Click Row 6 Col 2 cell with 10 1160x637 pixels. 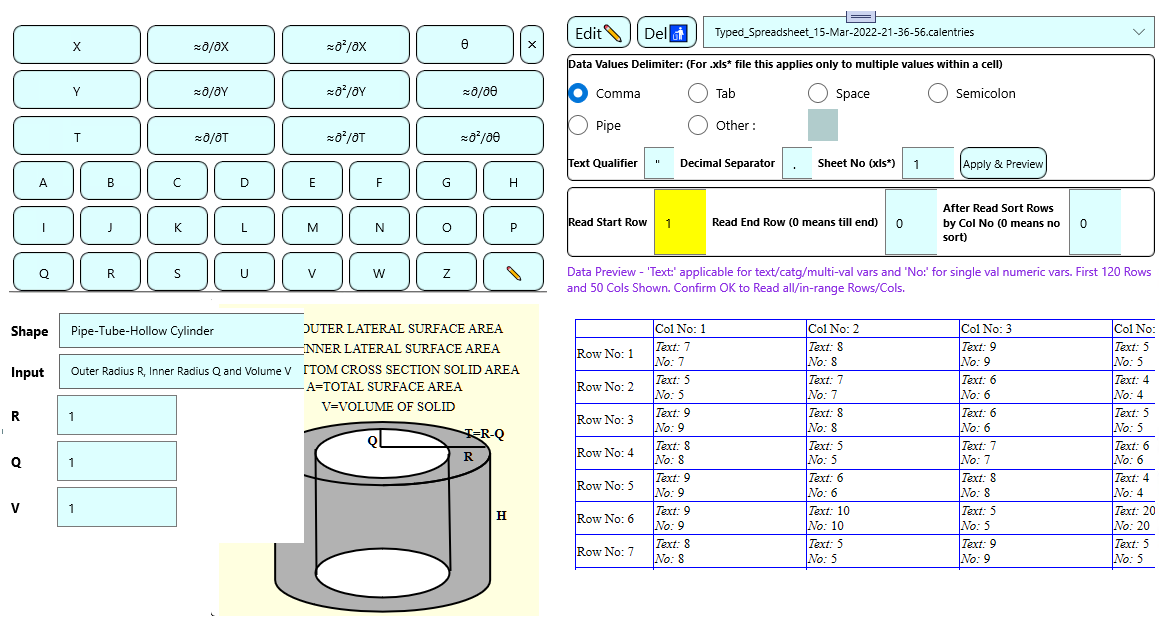(883, 518)
